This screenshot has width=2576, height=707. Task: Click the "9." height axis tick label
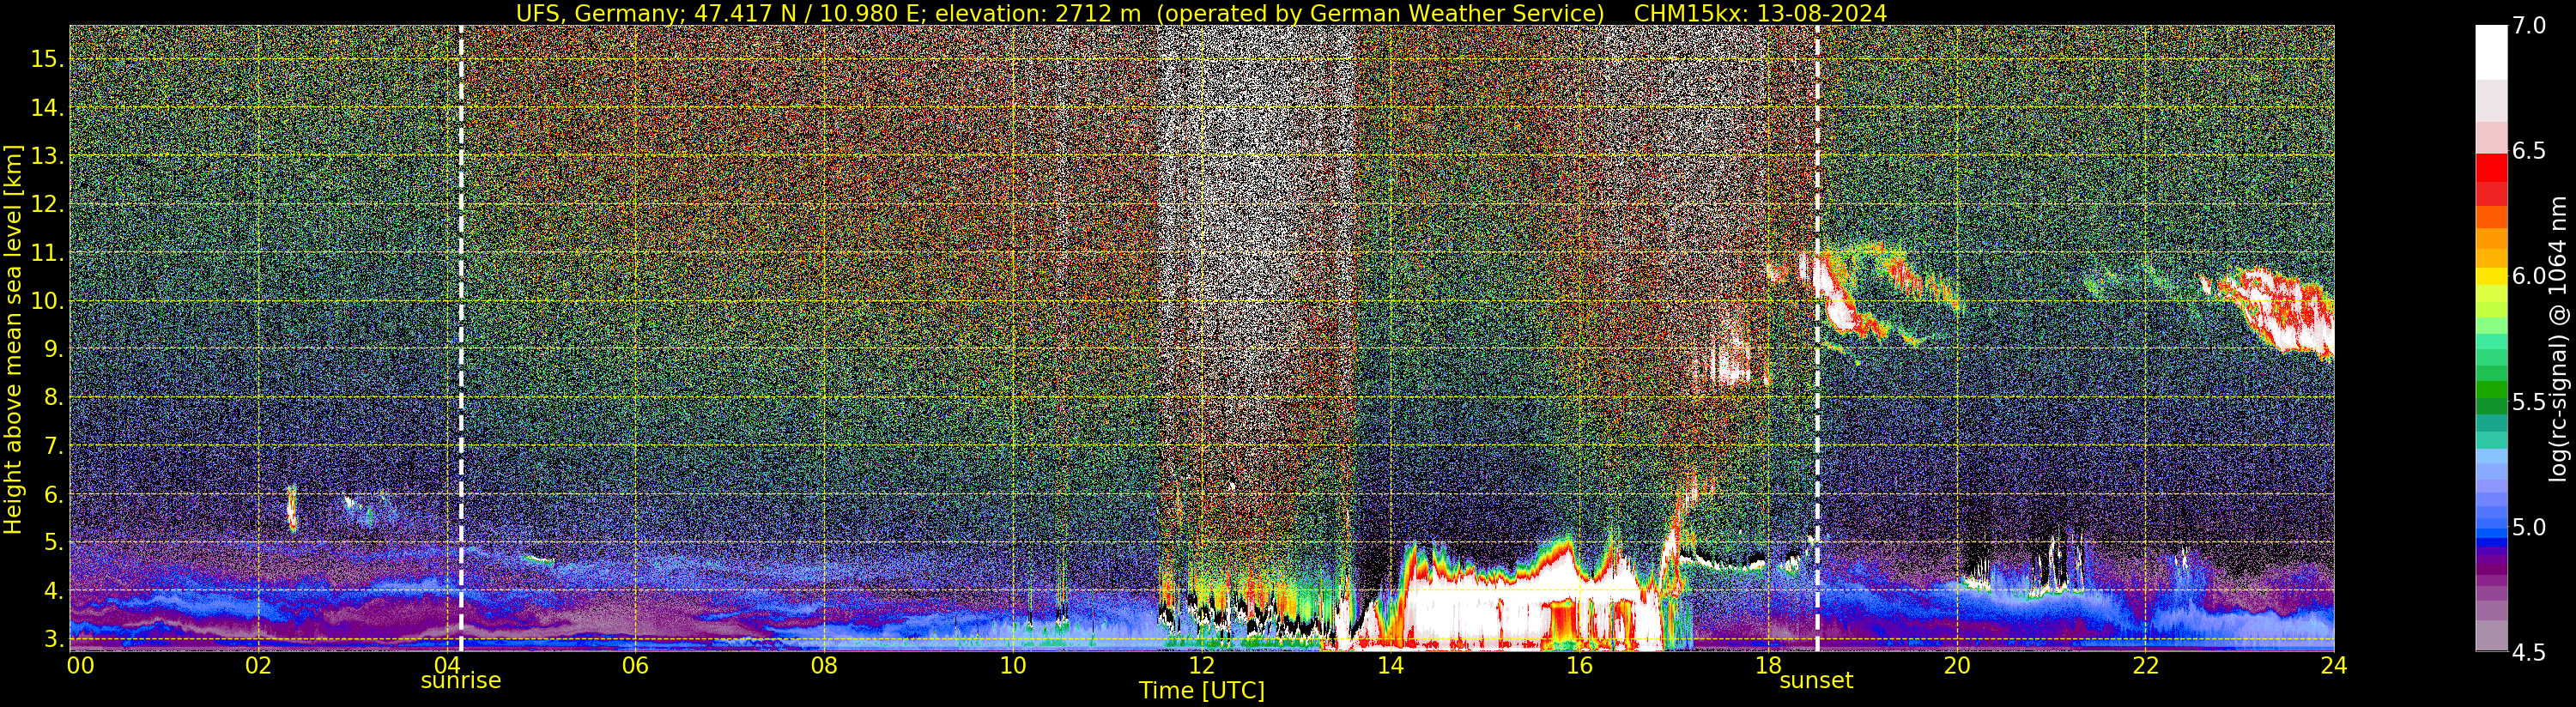[54, 350]
